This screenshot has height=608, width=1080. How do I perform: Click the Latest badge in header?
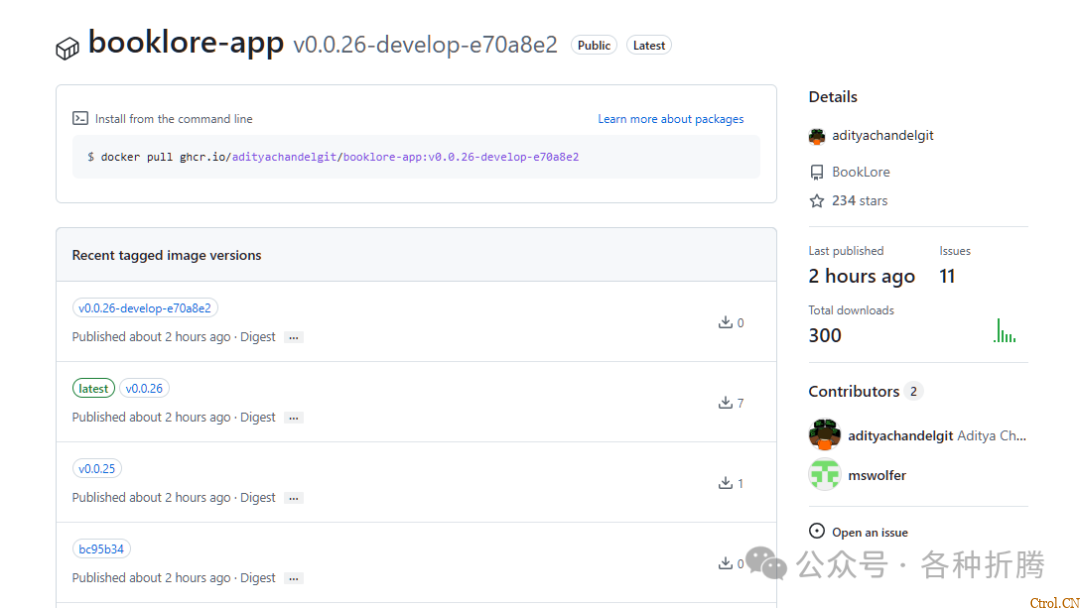(x=649, y=45)
